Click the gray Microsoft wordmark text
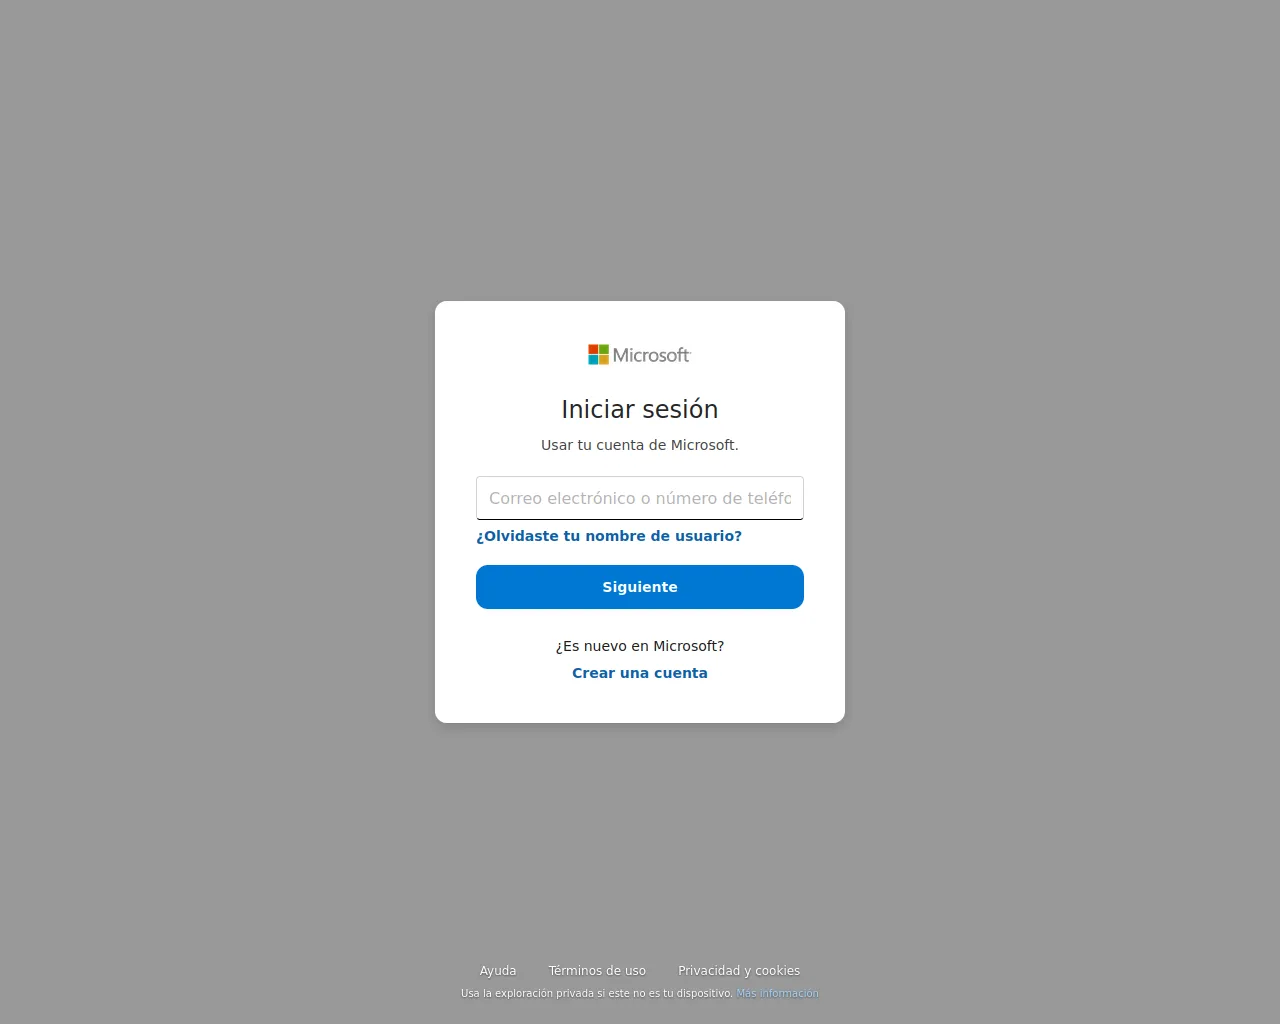The height and width of the screenshot is (1024, 1280). (651, 355)
